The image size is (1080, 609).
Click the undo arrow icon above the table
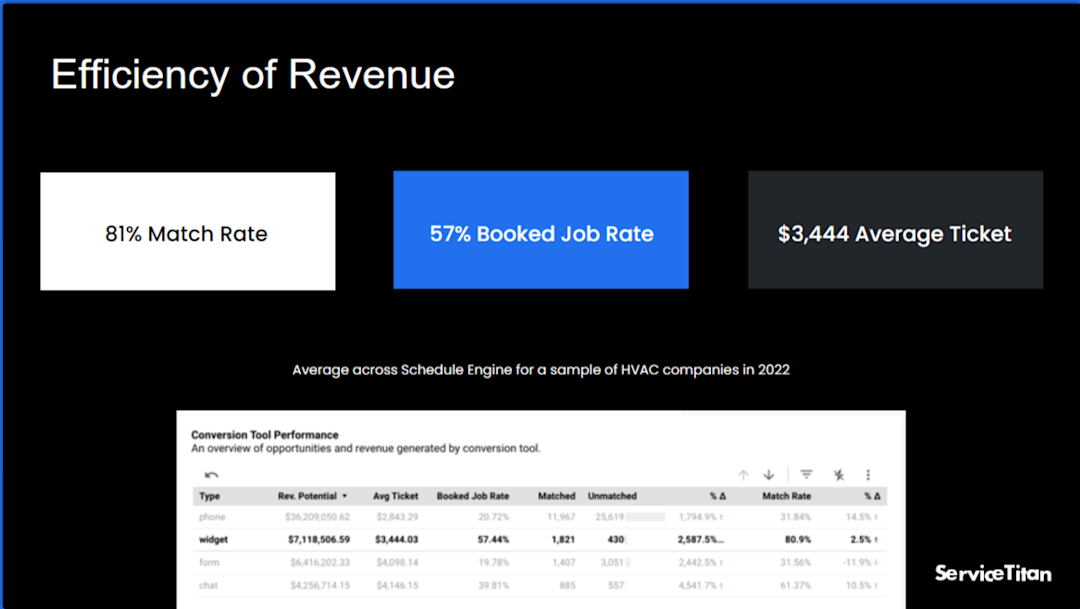coord(211,475)
